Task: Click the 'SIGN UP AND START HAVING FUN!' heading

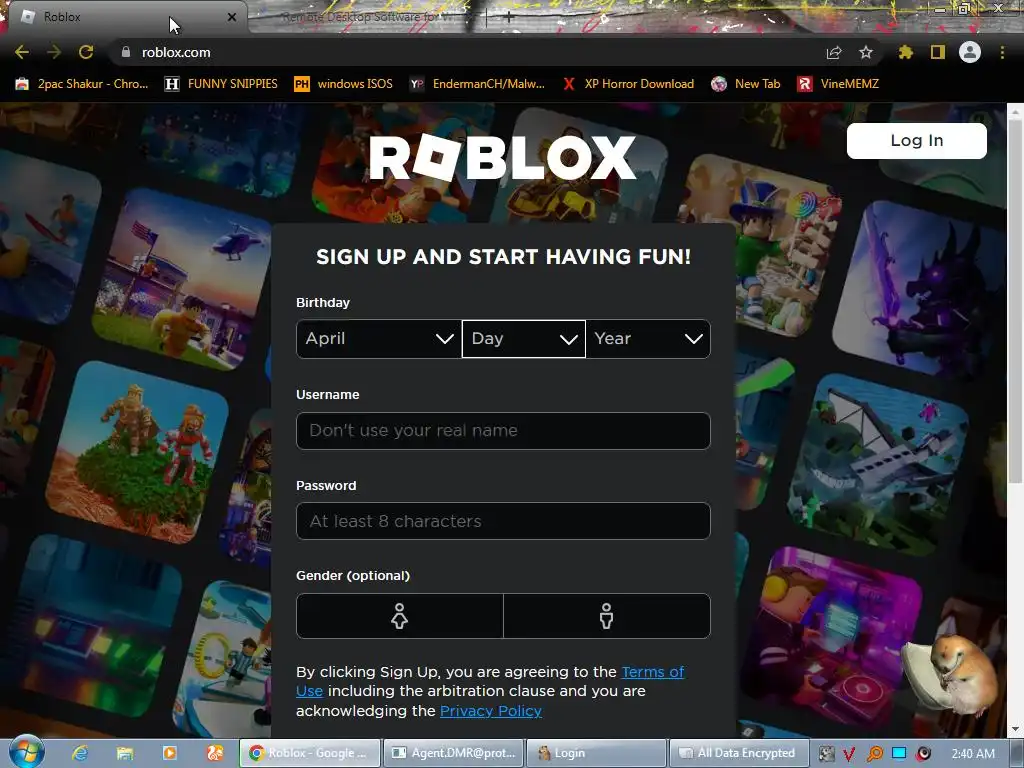Action: point(504,257)
